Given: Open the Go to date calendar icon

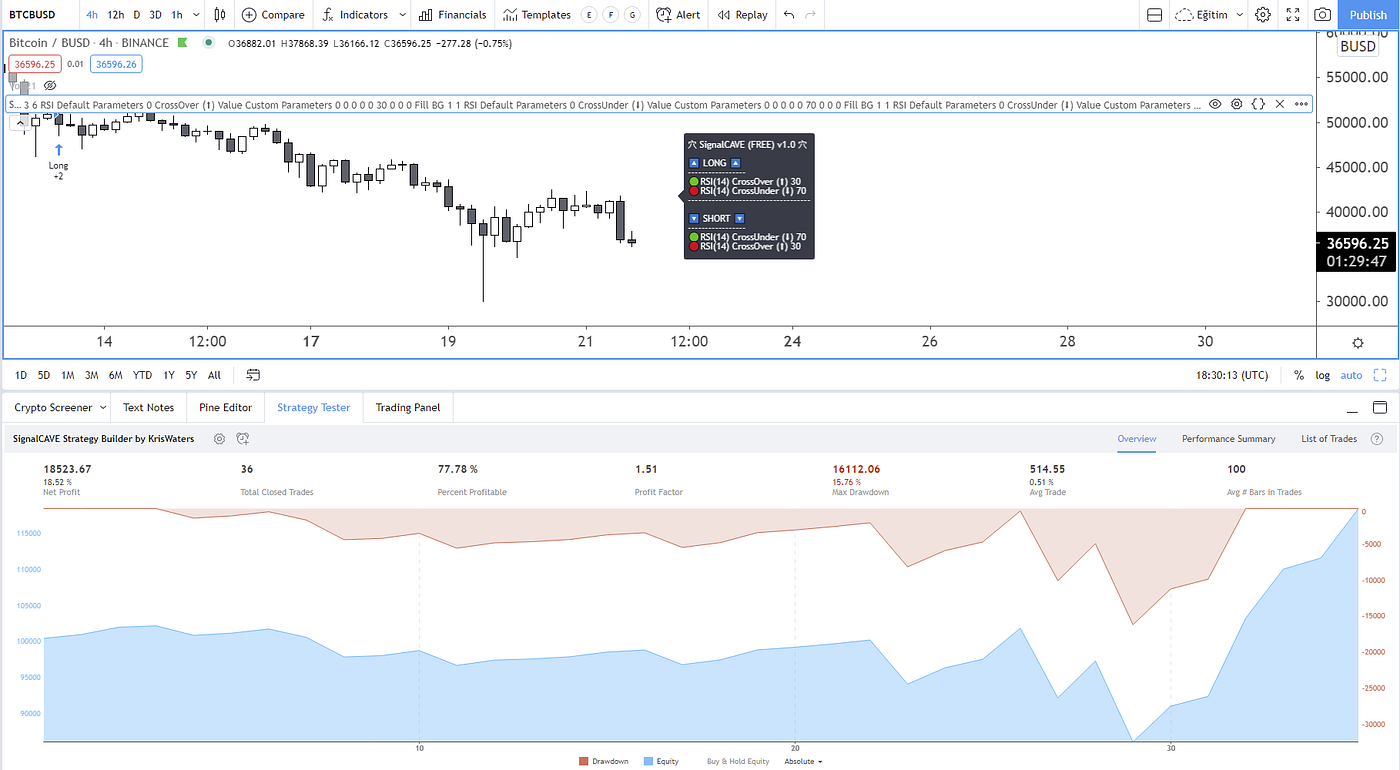Looking at the screenshot, I should (x=253, y=374).
